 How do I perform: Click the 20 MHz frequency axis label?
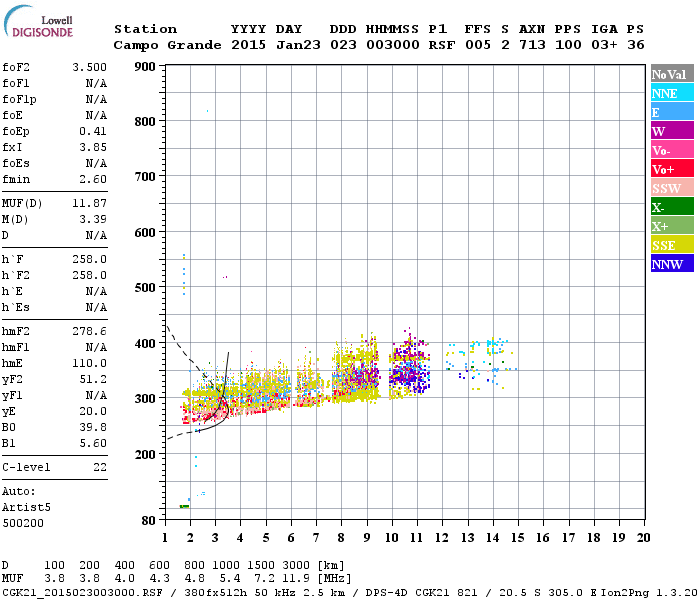[x=643, y=538]
